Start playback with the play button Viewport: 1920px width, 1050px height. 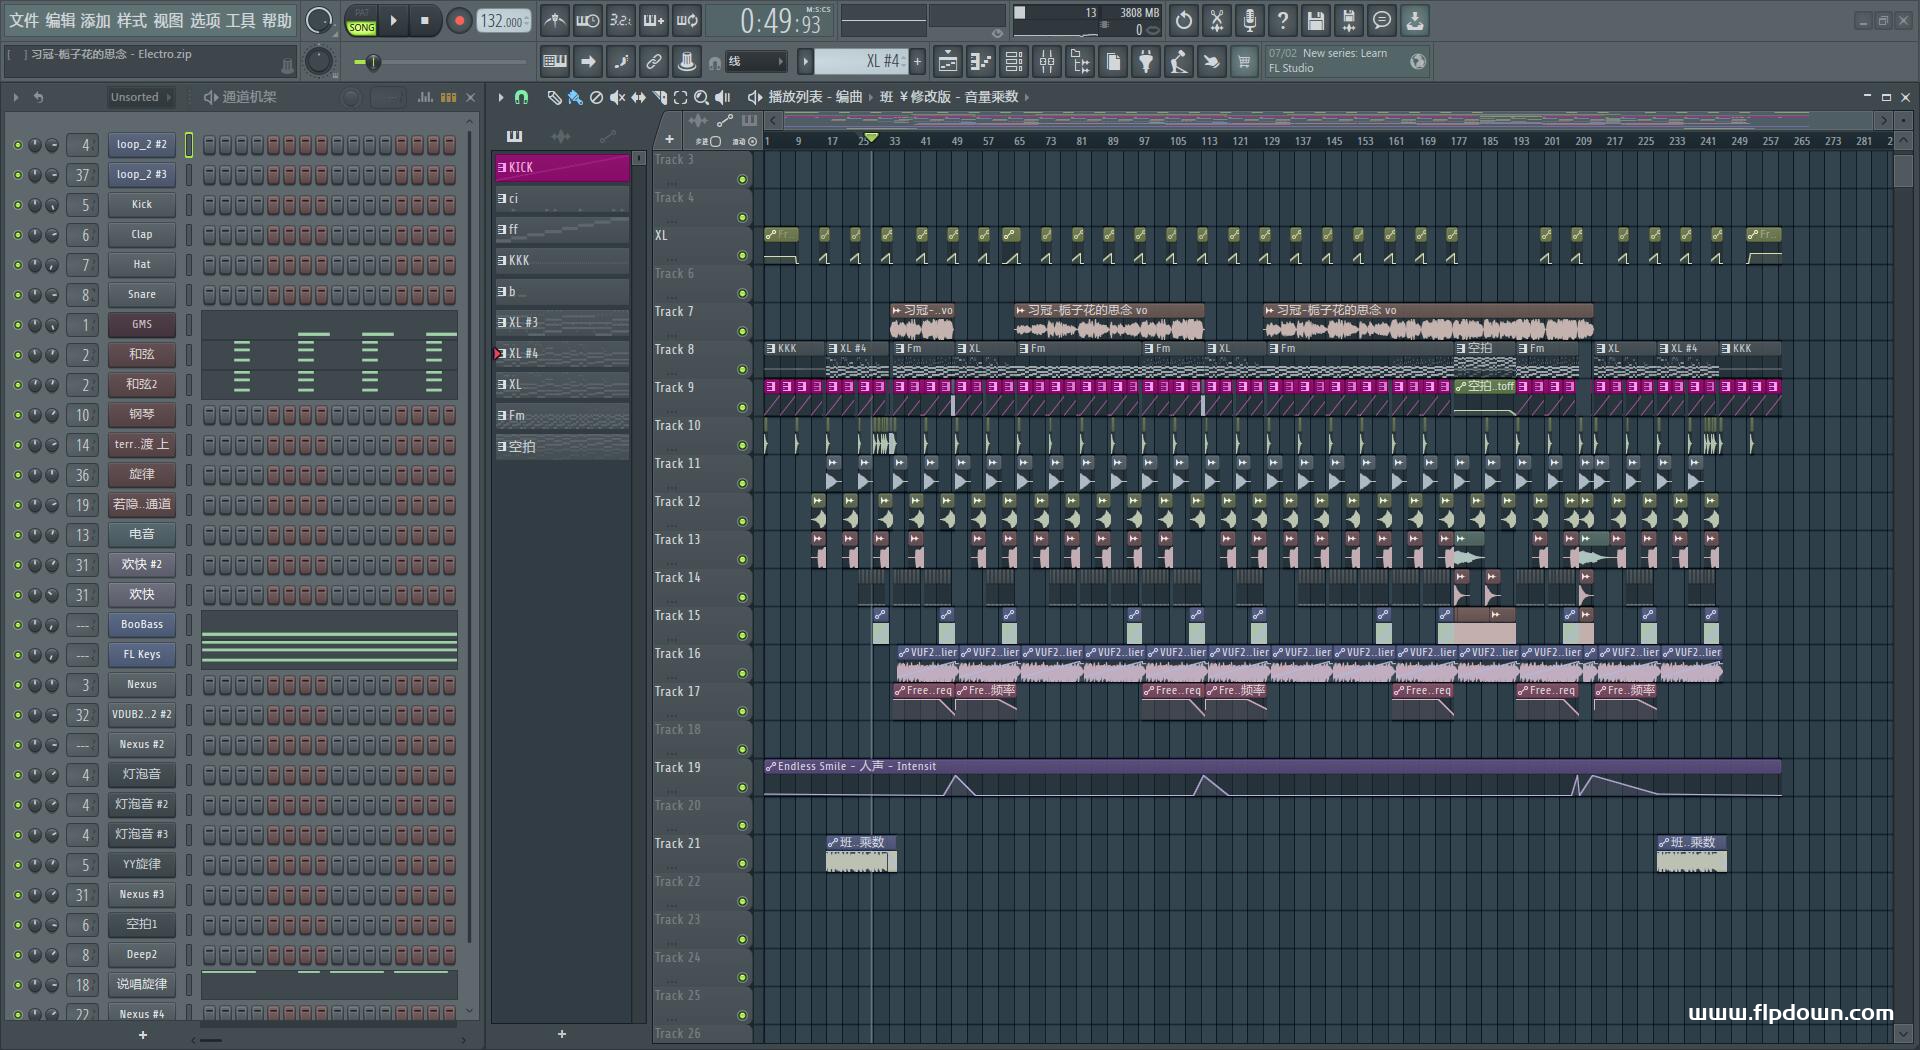(x=394, y=20)
